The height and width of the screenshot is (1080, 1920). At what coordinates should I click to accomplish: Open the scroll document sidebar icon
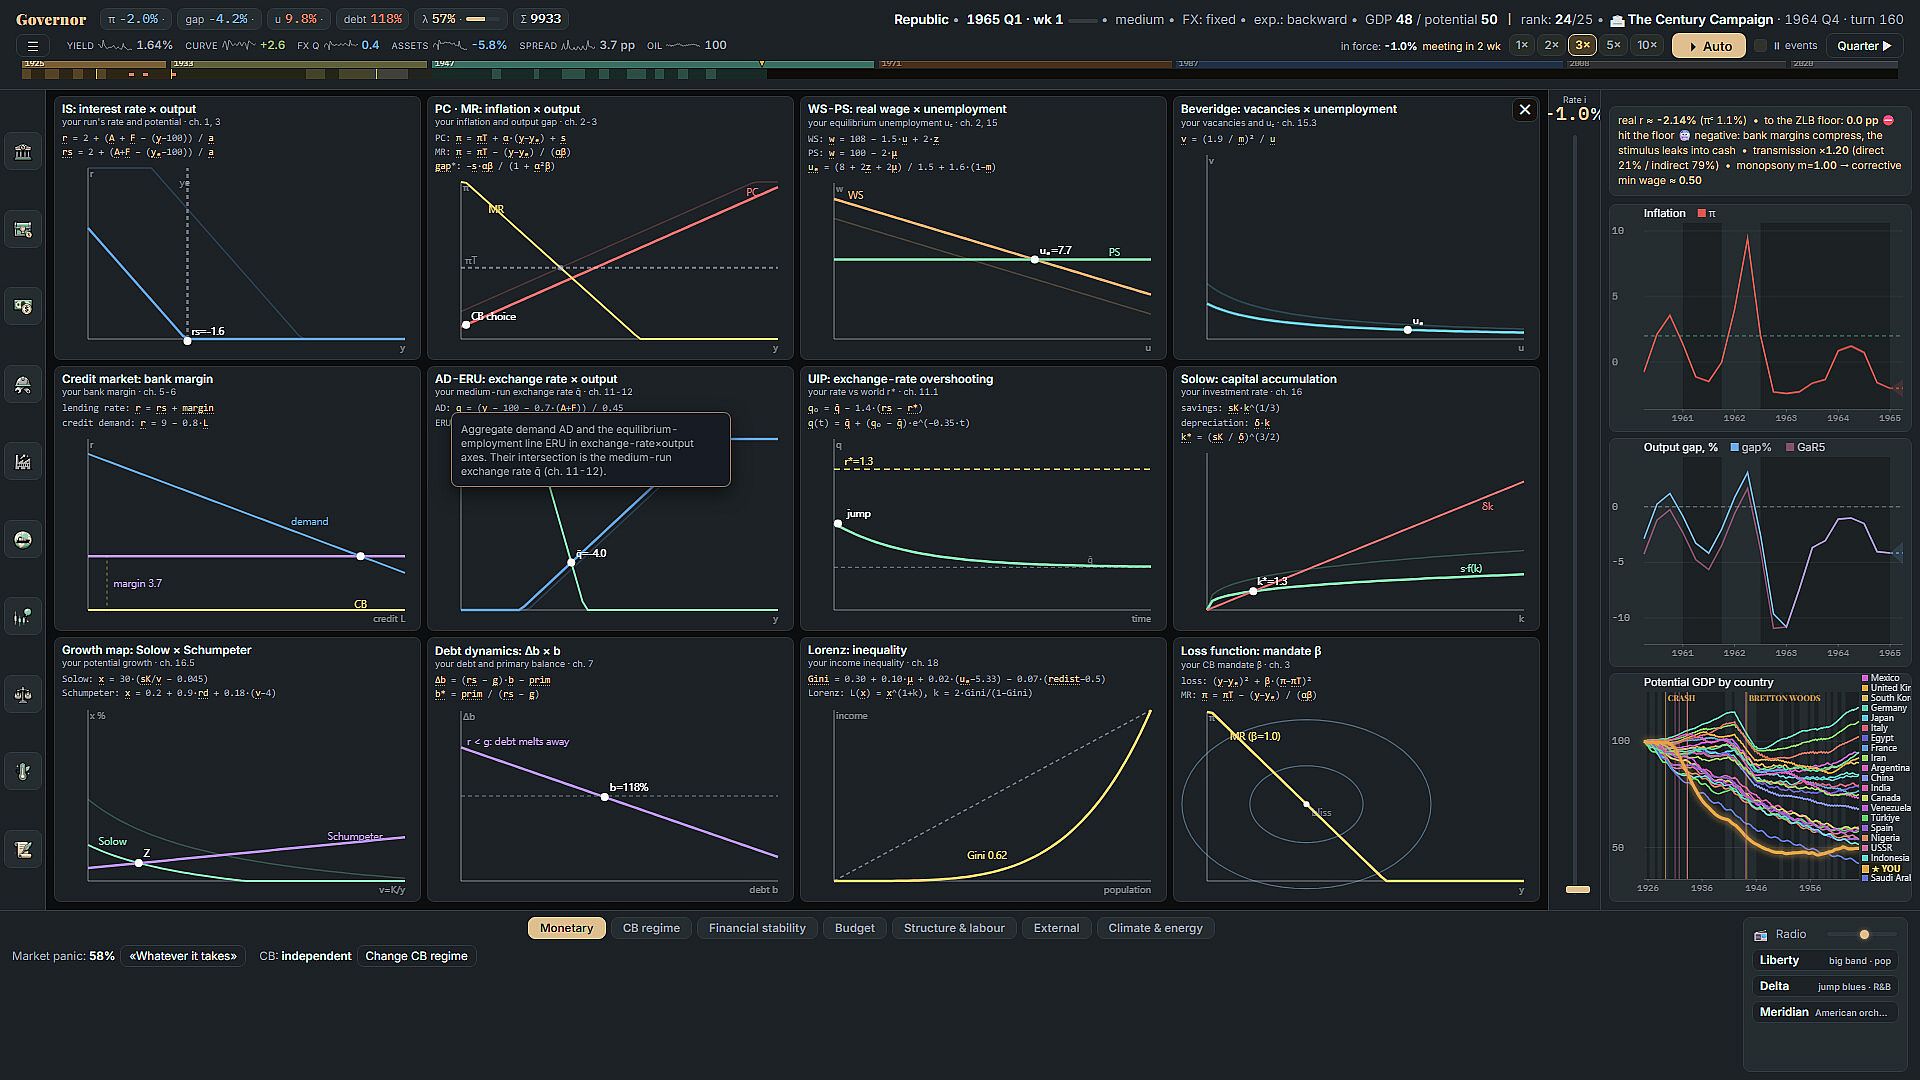click(23, 850)
